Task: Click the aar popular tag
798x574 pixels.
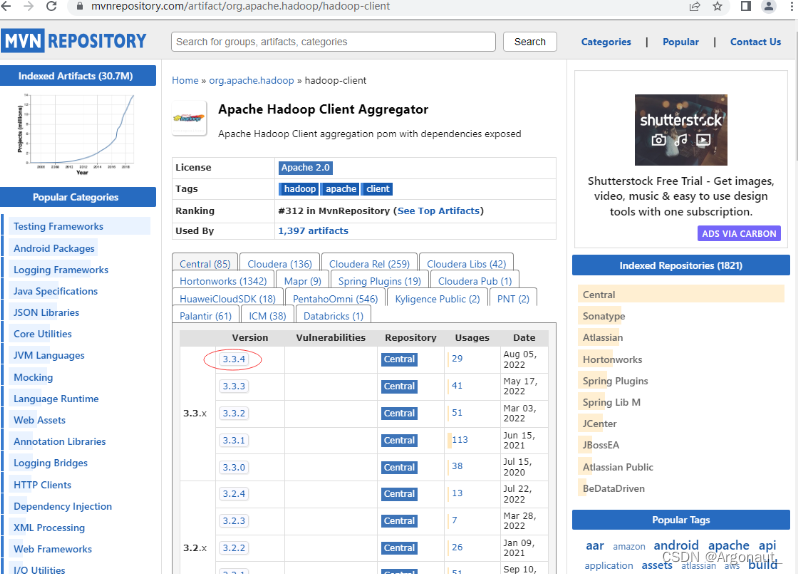Action: point(594,546)
